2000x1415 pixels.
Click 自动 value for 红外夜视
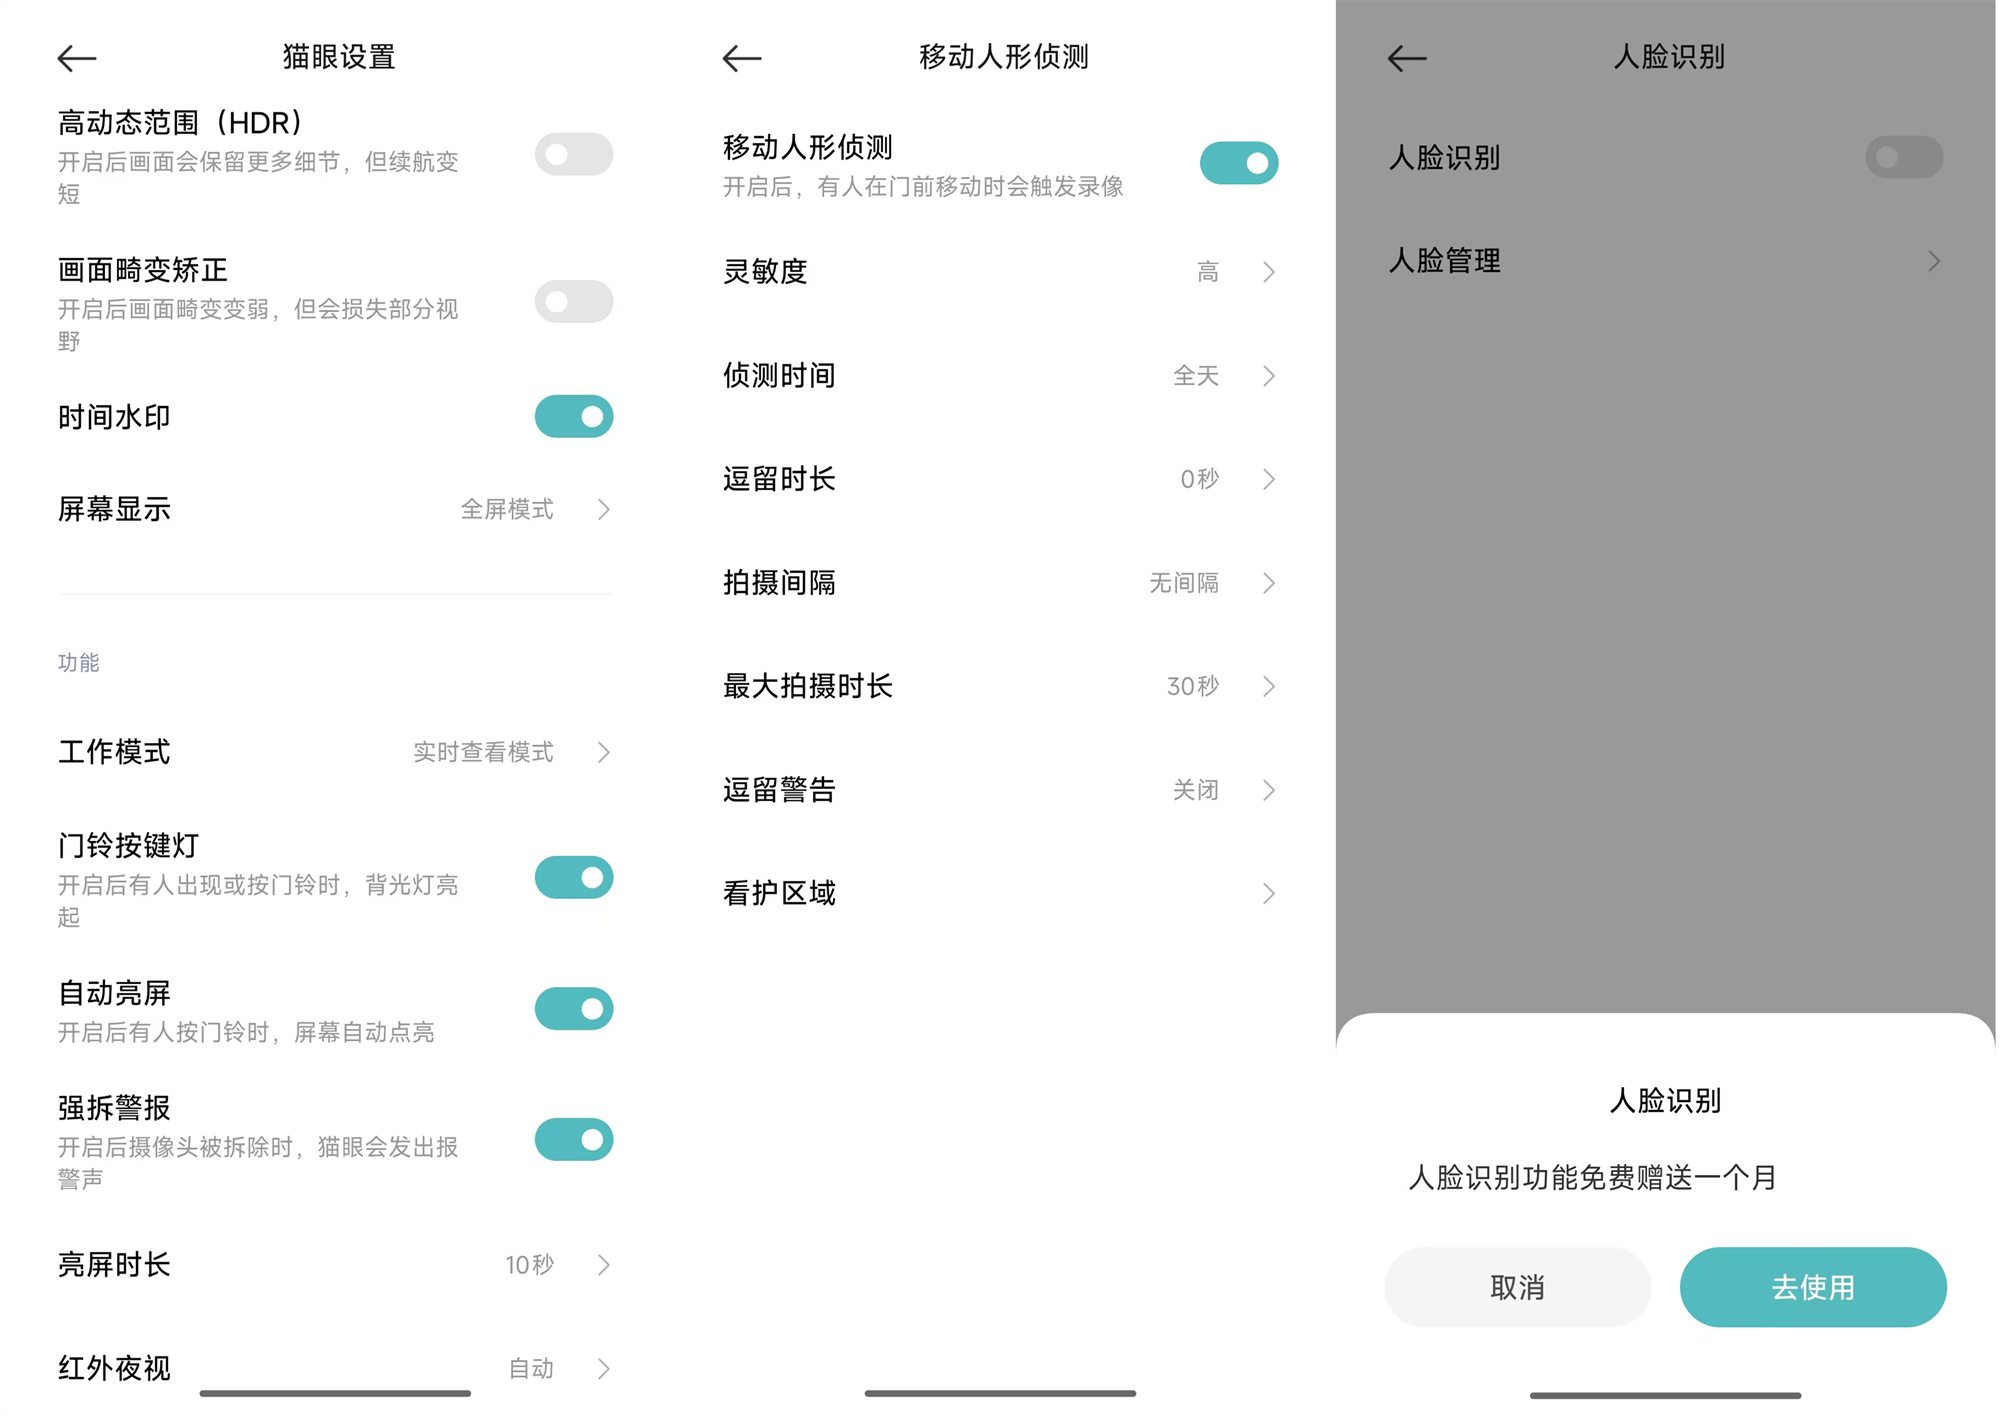[x=531, y=1368]
